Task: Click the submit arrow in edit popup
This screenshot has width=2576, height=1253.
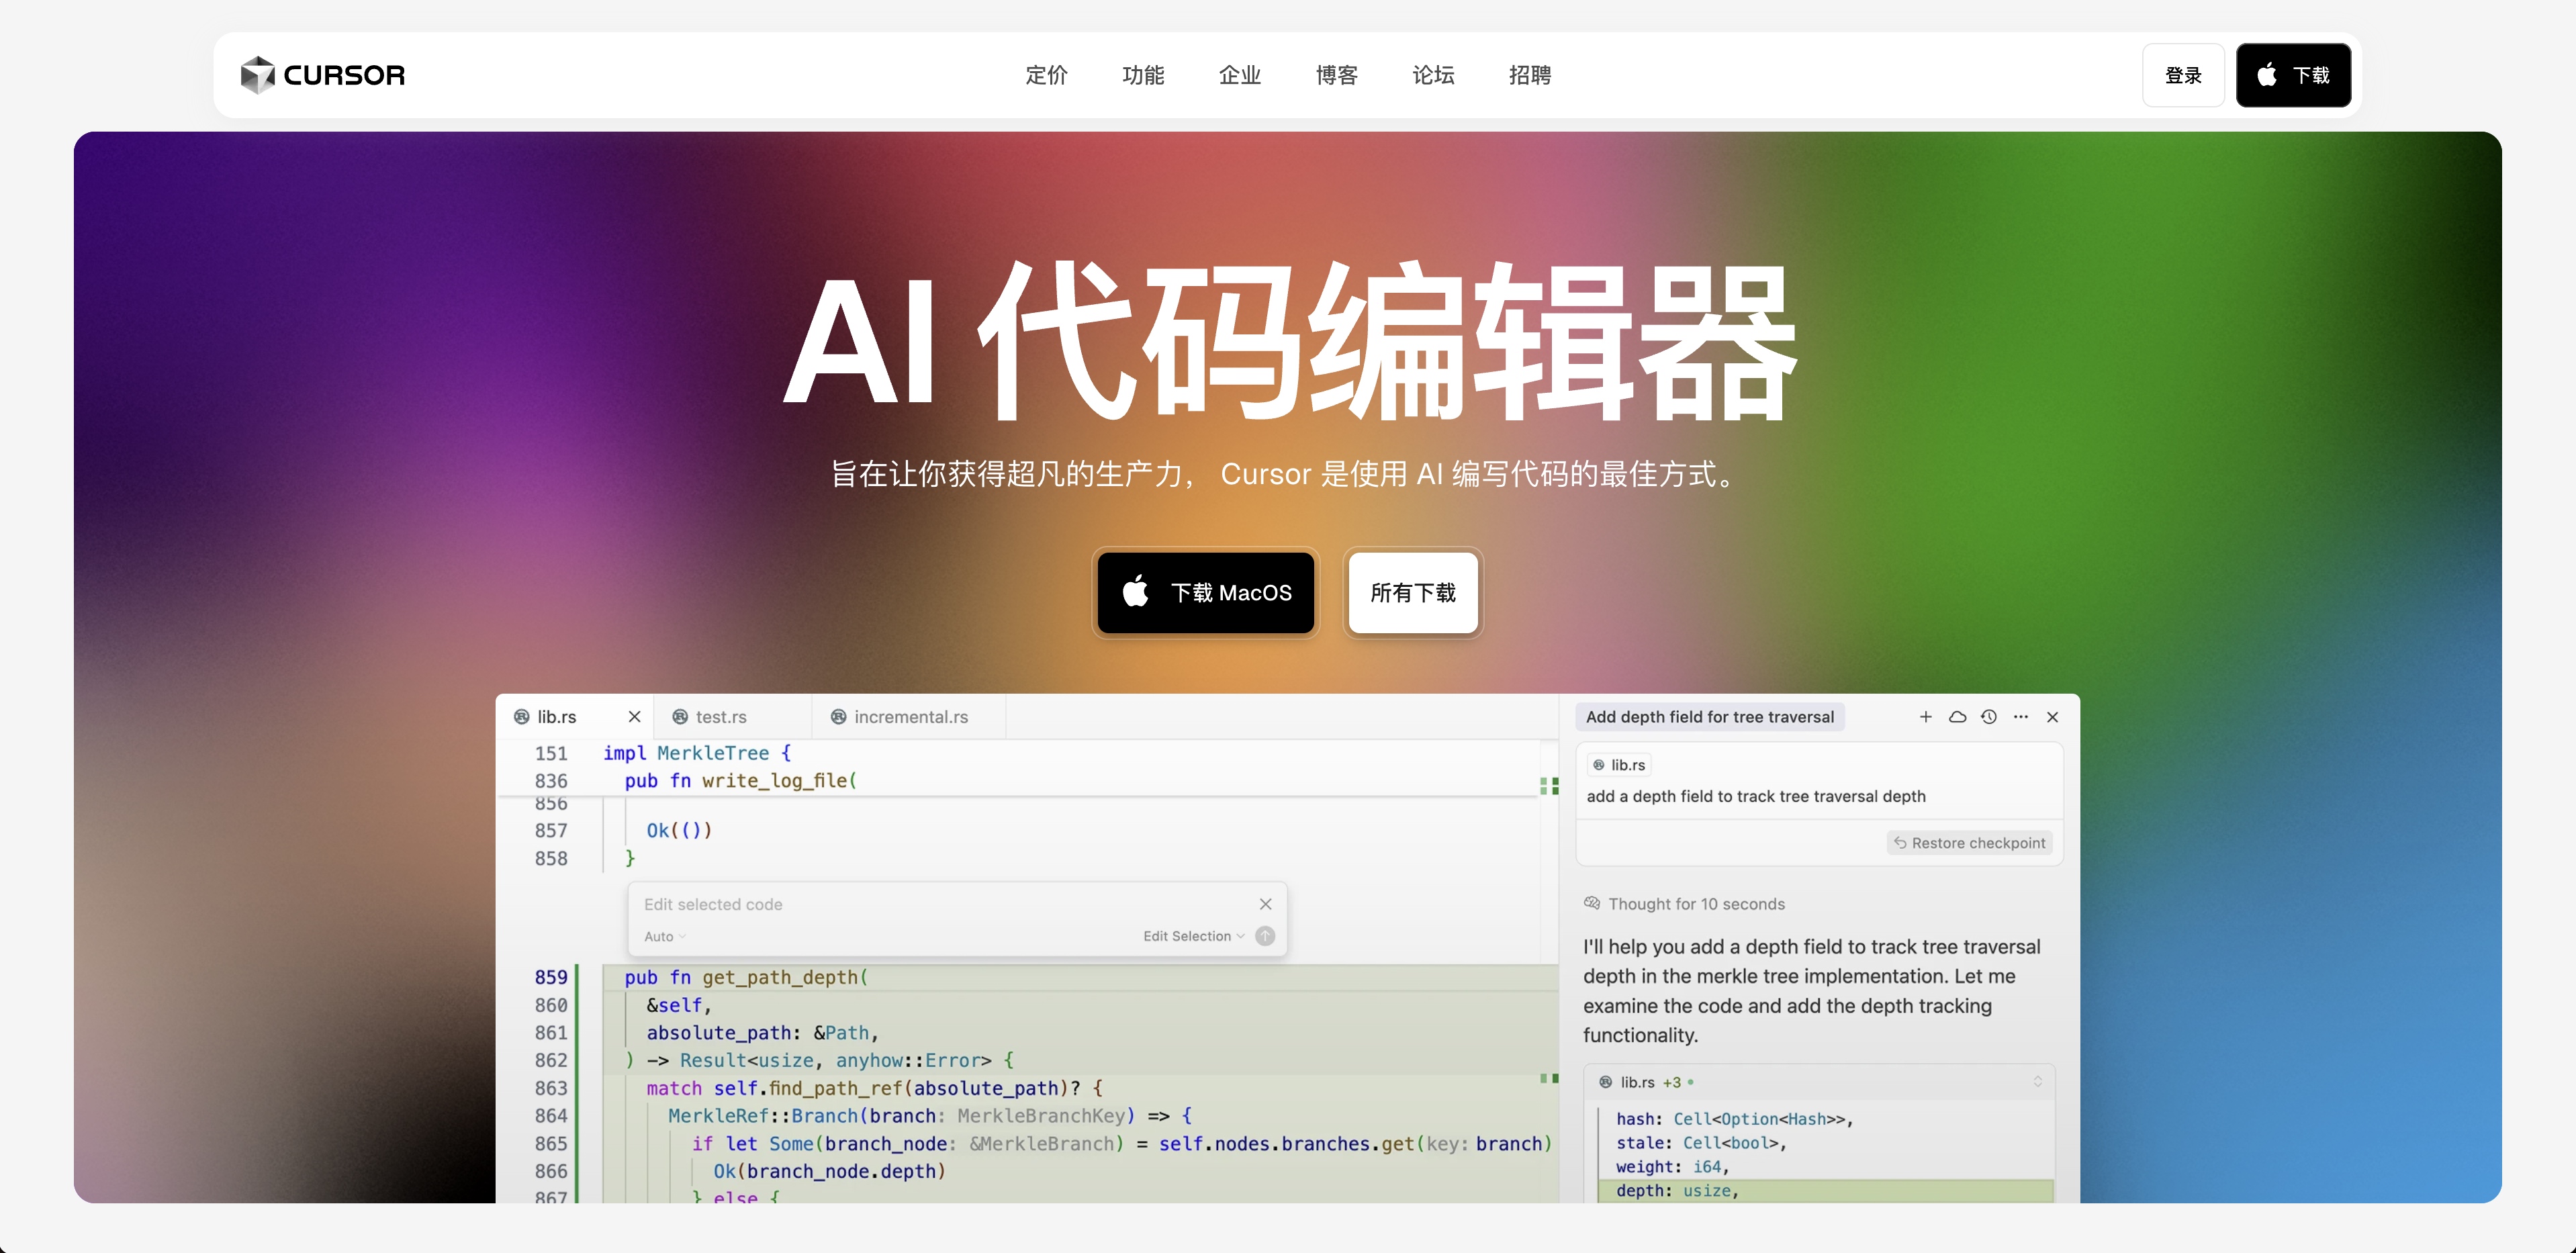Action: 1265,937
